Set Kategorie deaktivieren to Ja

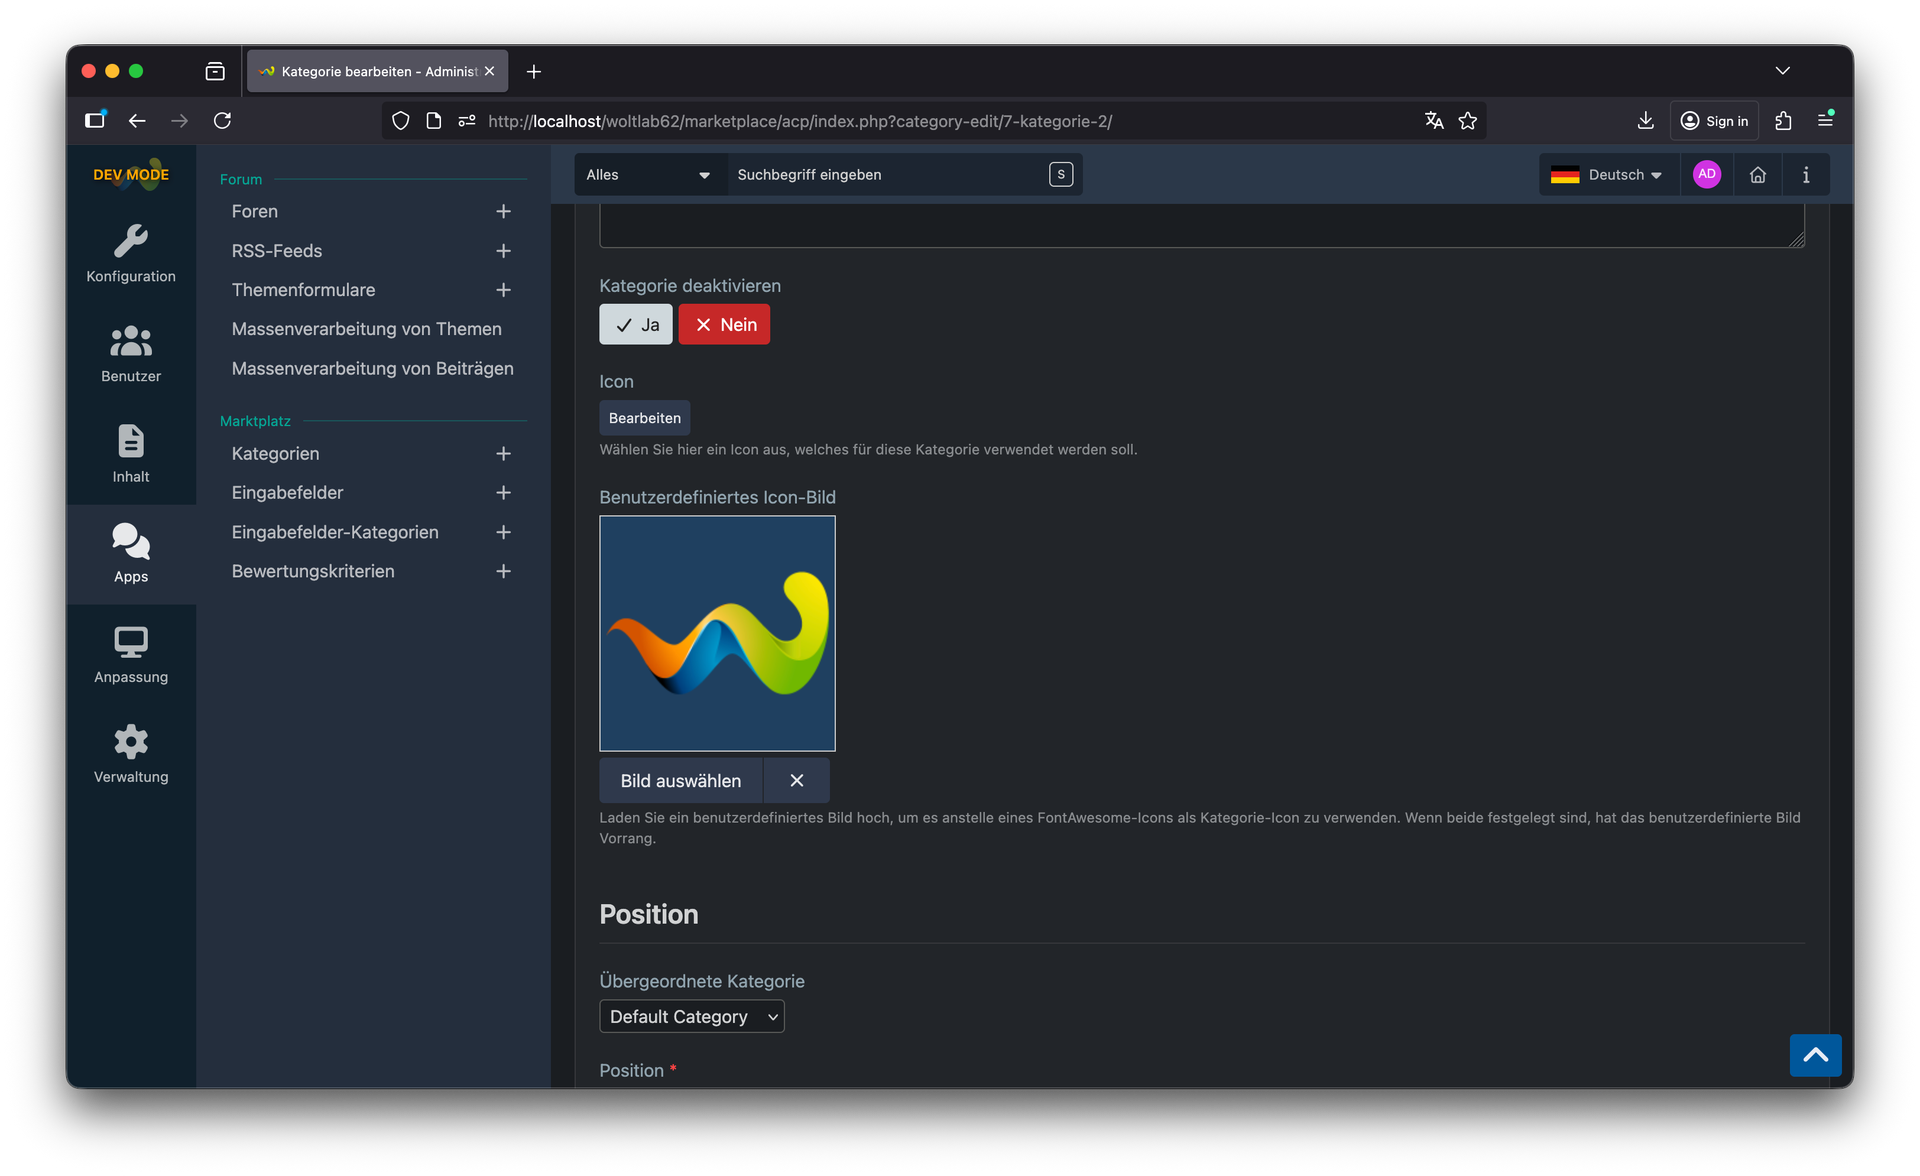pyautogui.click(x=636, y=325)
